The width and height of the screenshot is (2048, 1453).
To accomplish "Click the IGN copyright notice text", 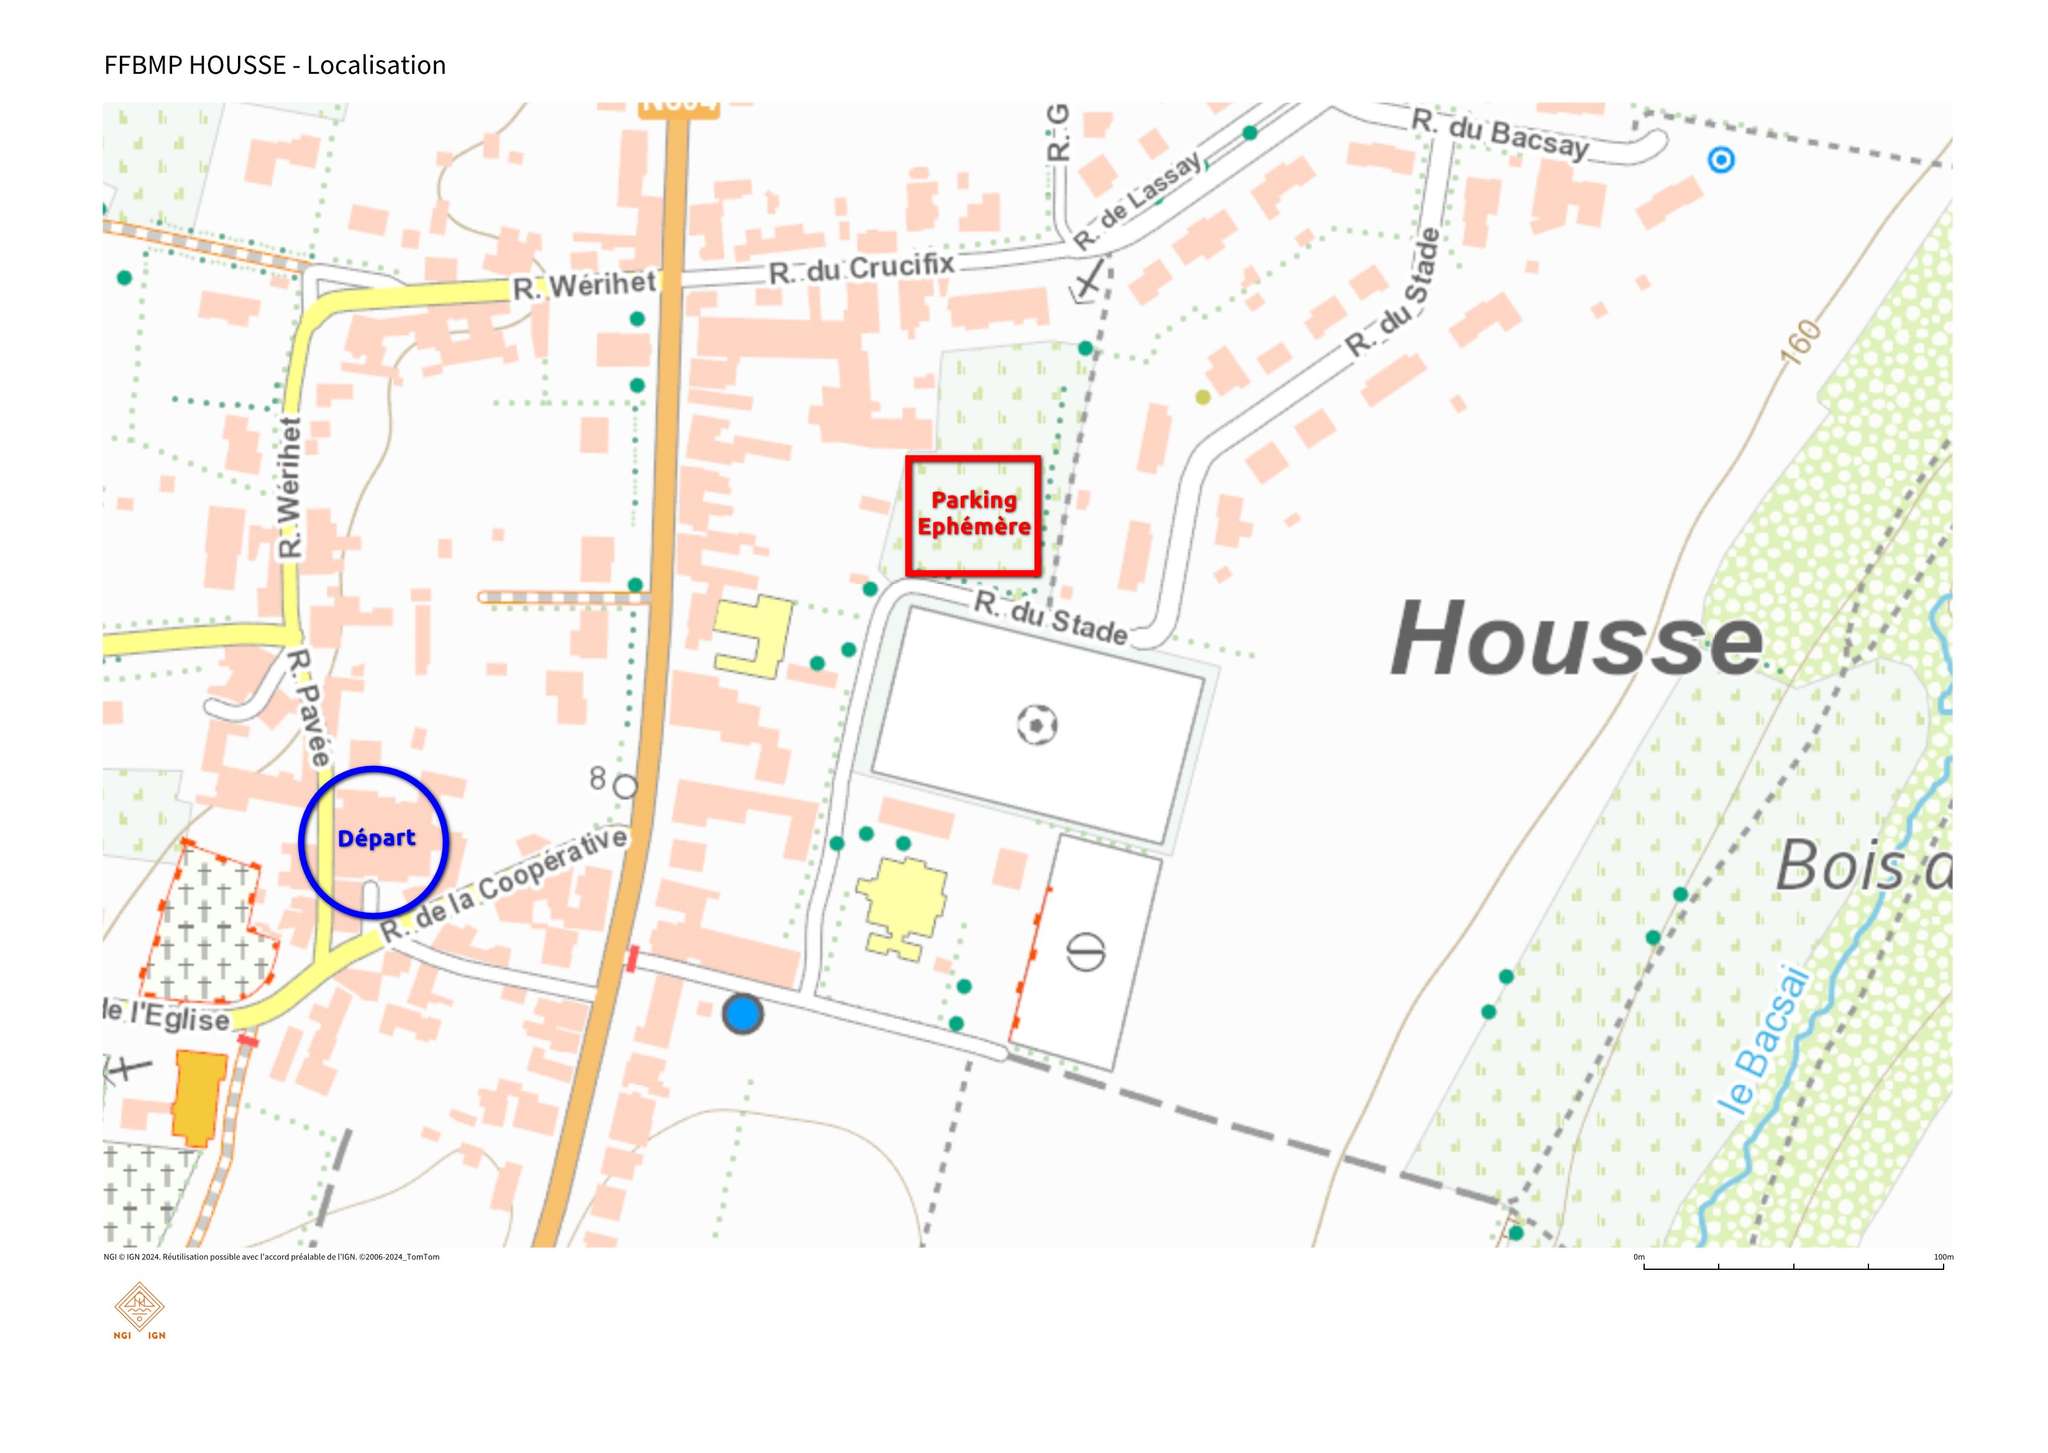I will (271, 1257).
